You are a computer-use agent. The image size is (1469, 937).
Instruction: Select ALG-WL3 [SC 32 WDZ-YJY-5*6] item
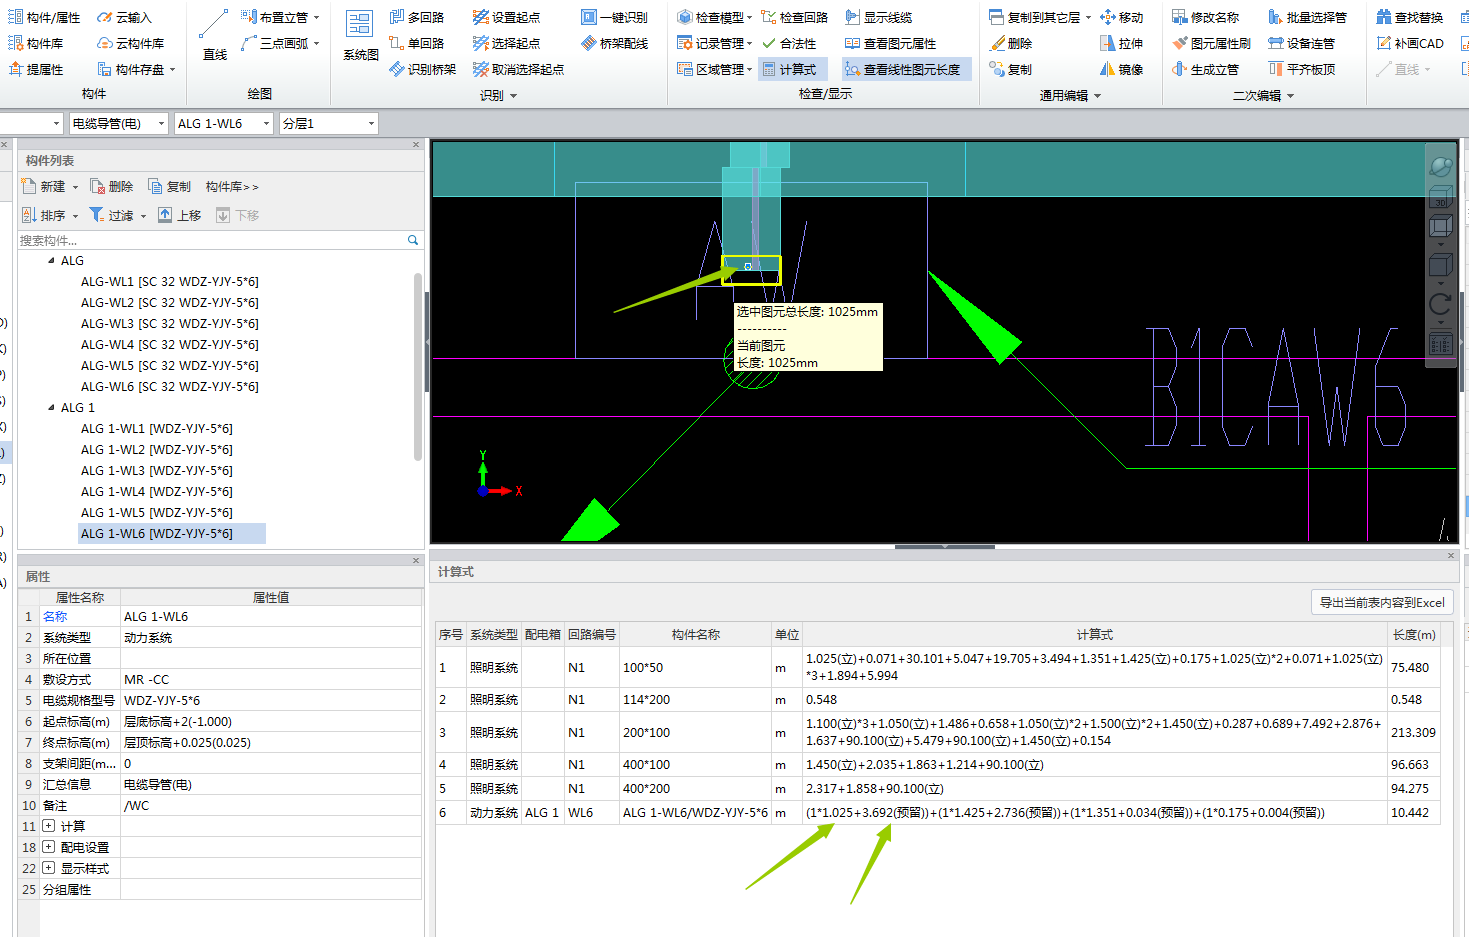[170, 323]
